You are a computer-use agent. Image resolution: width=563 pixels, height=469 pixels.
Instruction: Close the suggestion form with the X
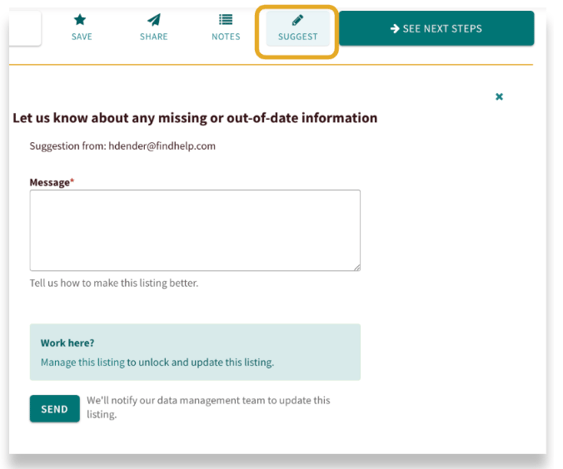point(499,97)
